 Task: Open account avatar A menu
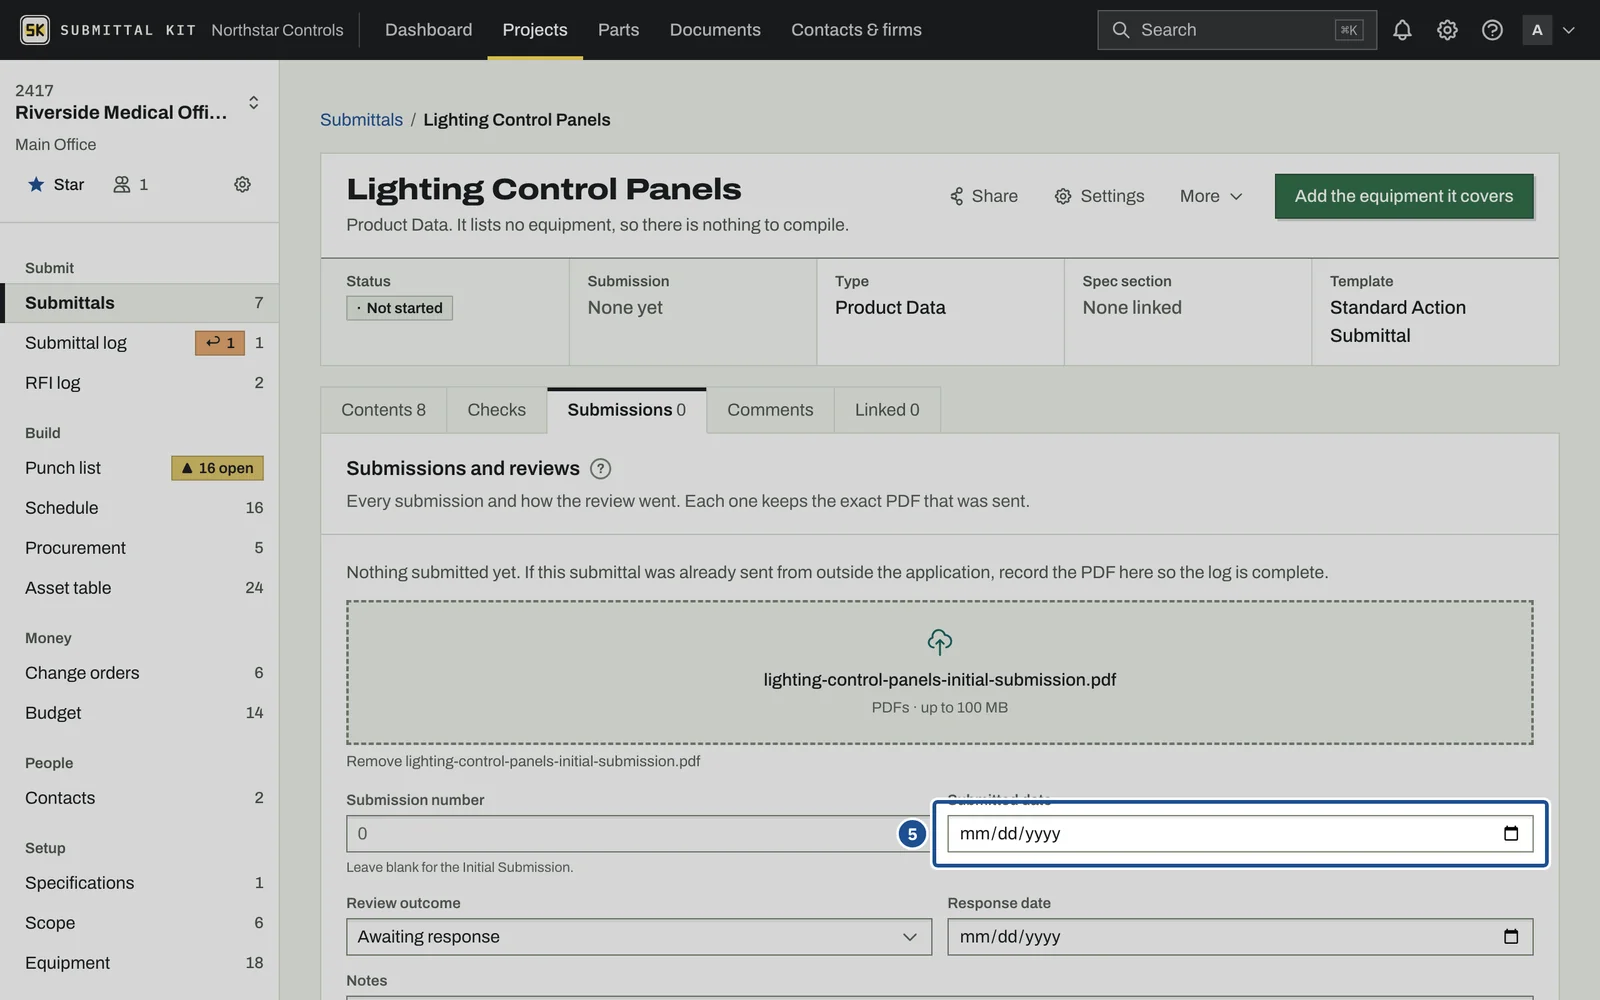point(1537,30)
